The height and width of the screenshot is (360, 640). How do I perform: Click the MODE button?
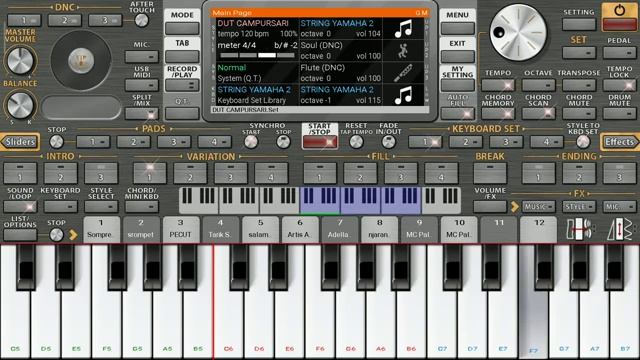click(x=182, y=28)
